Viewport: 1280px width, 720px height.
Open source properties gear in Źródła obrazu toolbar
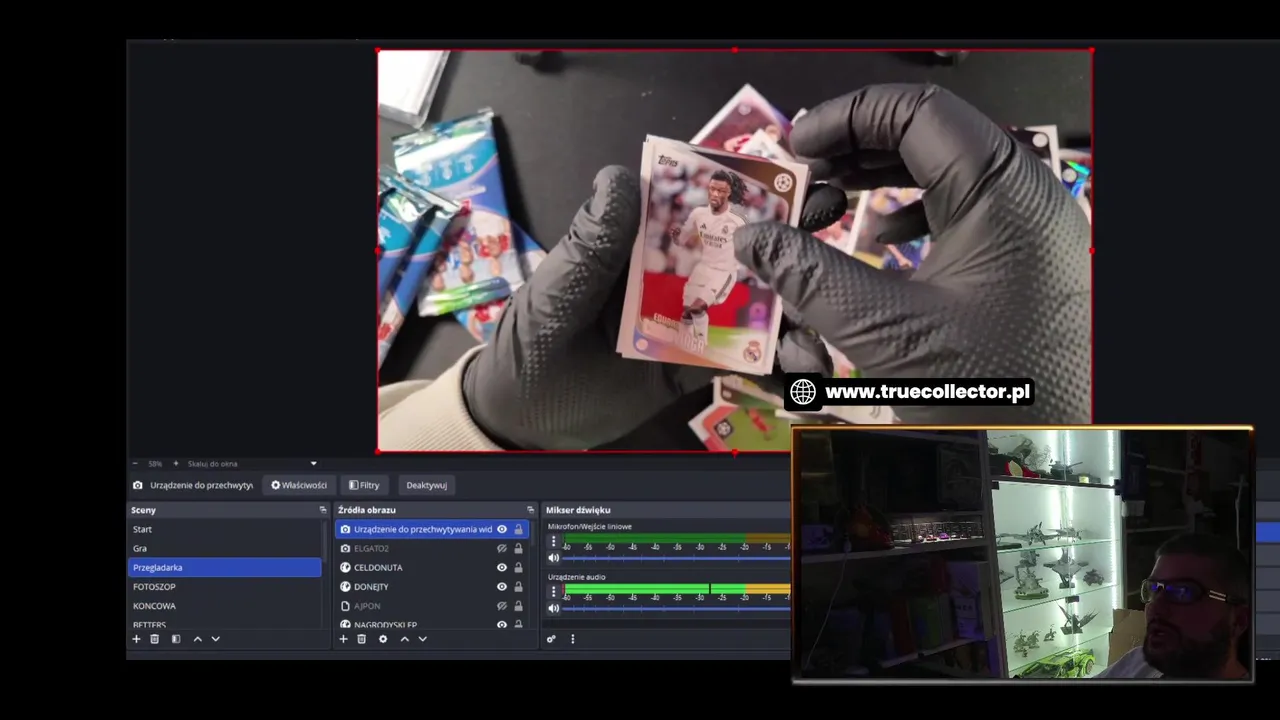pos(382,639)
